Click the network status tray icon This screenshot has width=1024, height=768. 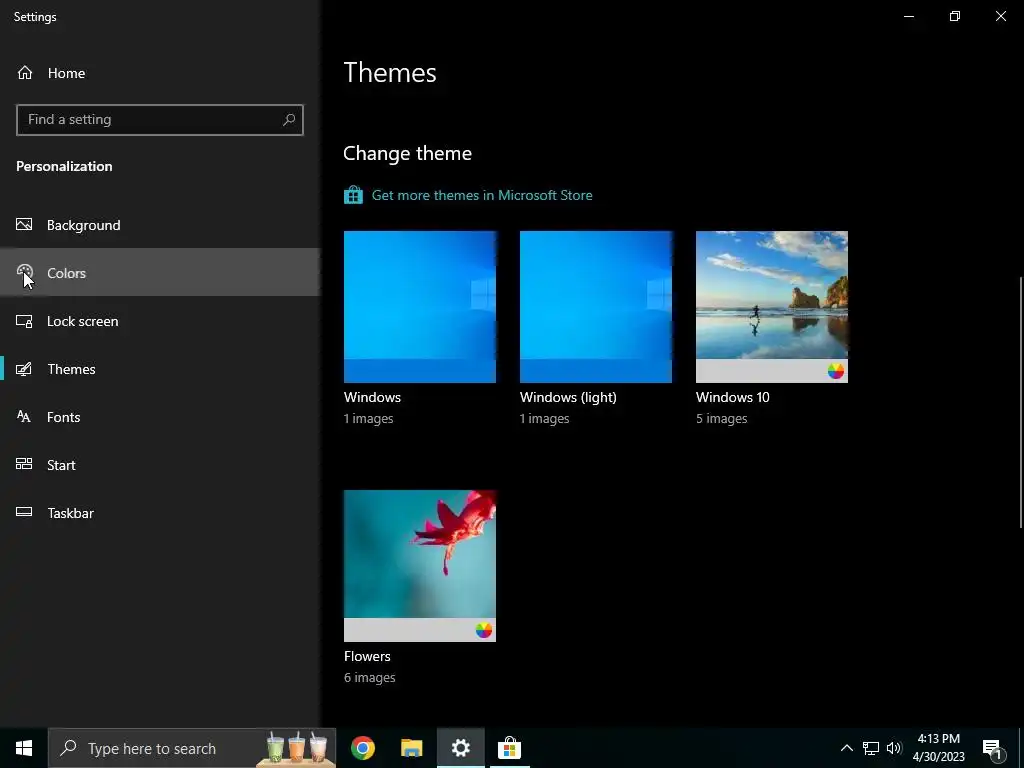pos(871,748)
